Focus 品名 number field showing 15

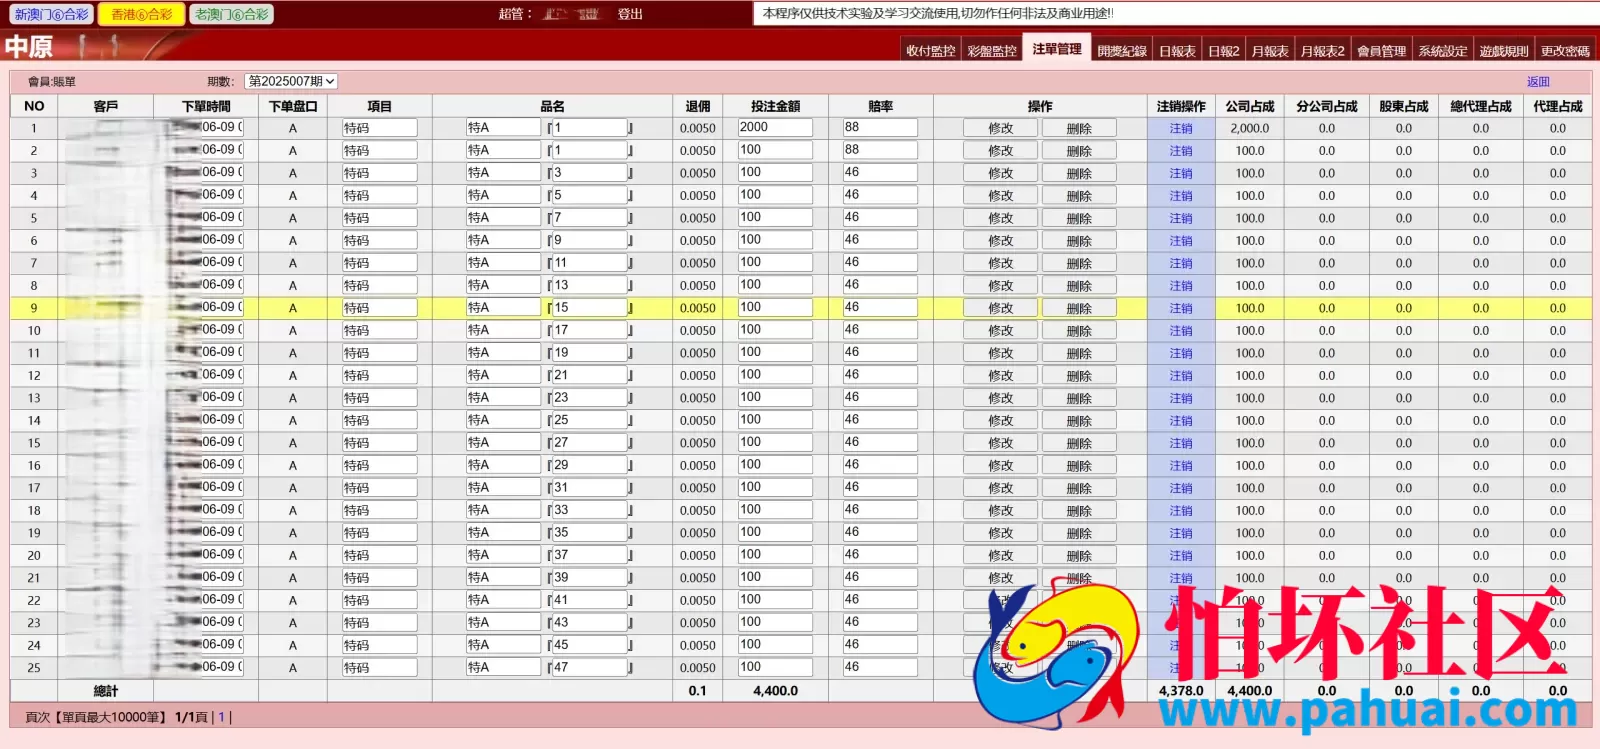[589, 308]
